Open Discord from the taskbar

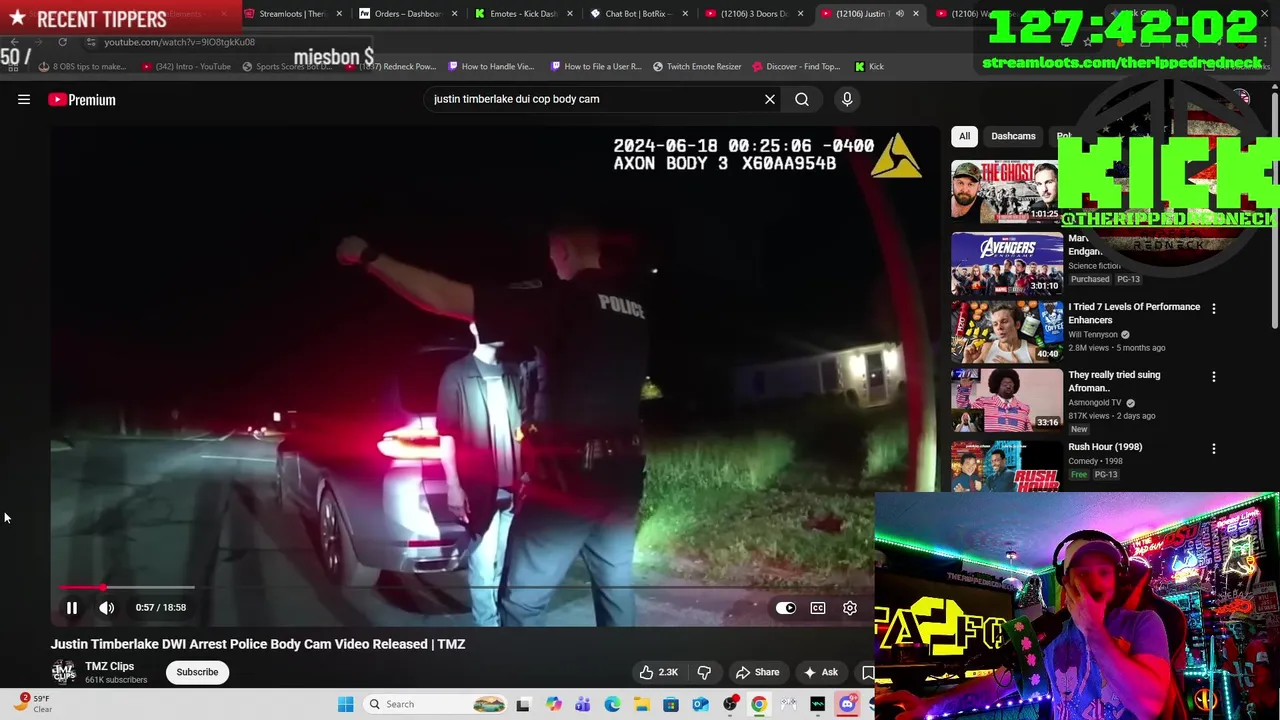coord(847,704)
